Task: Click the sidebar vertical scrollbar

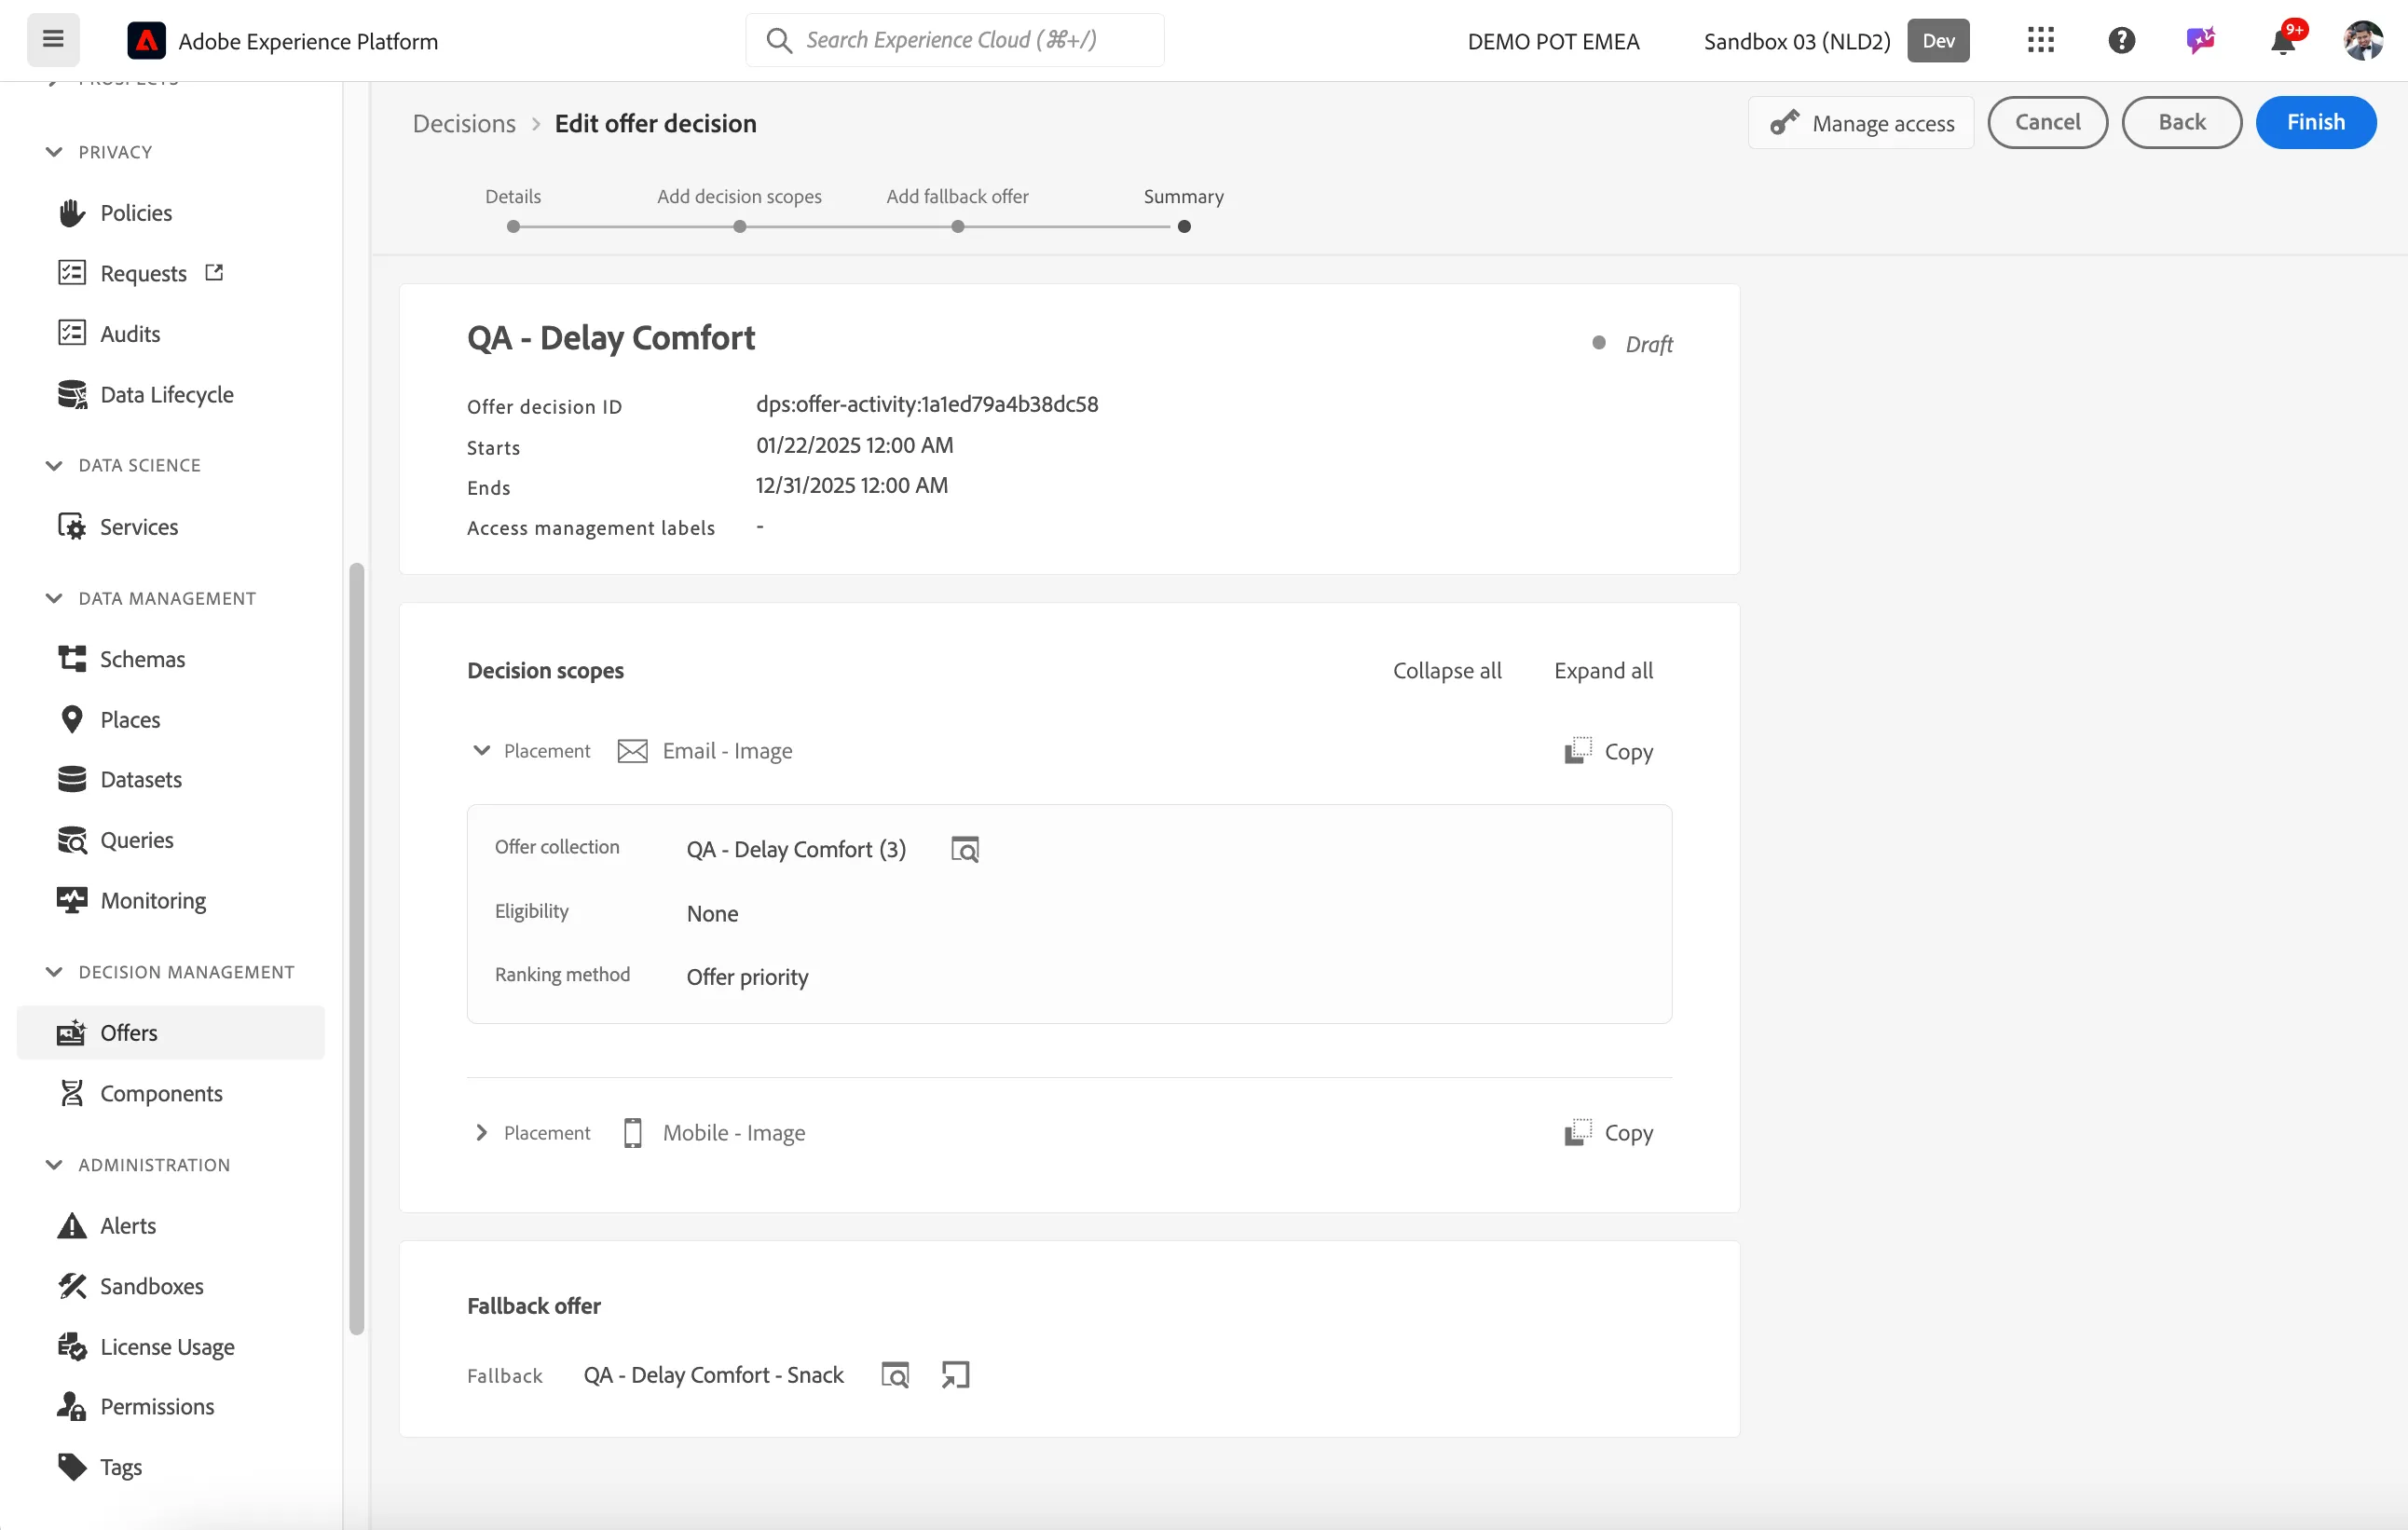Action: pos(357,950)
